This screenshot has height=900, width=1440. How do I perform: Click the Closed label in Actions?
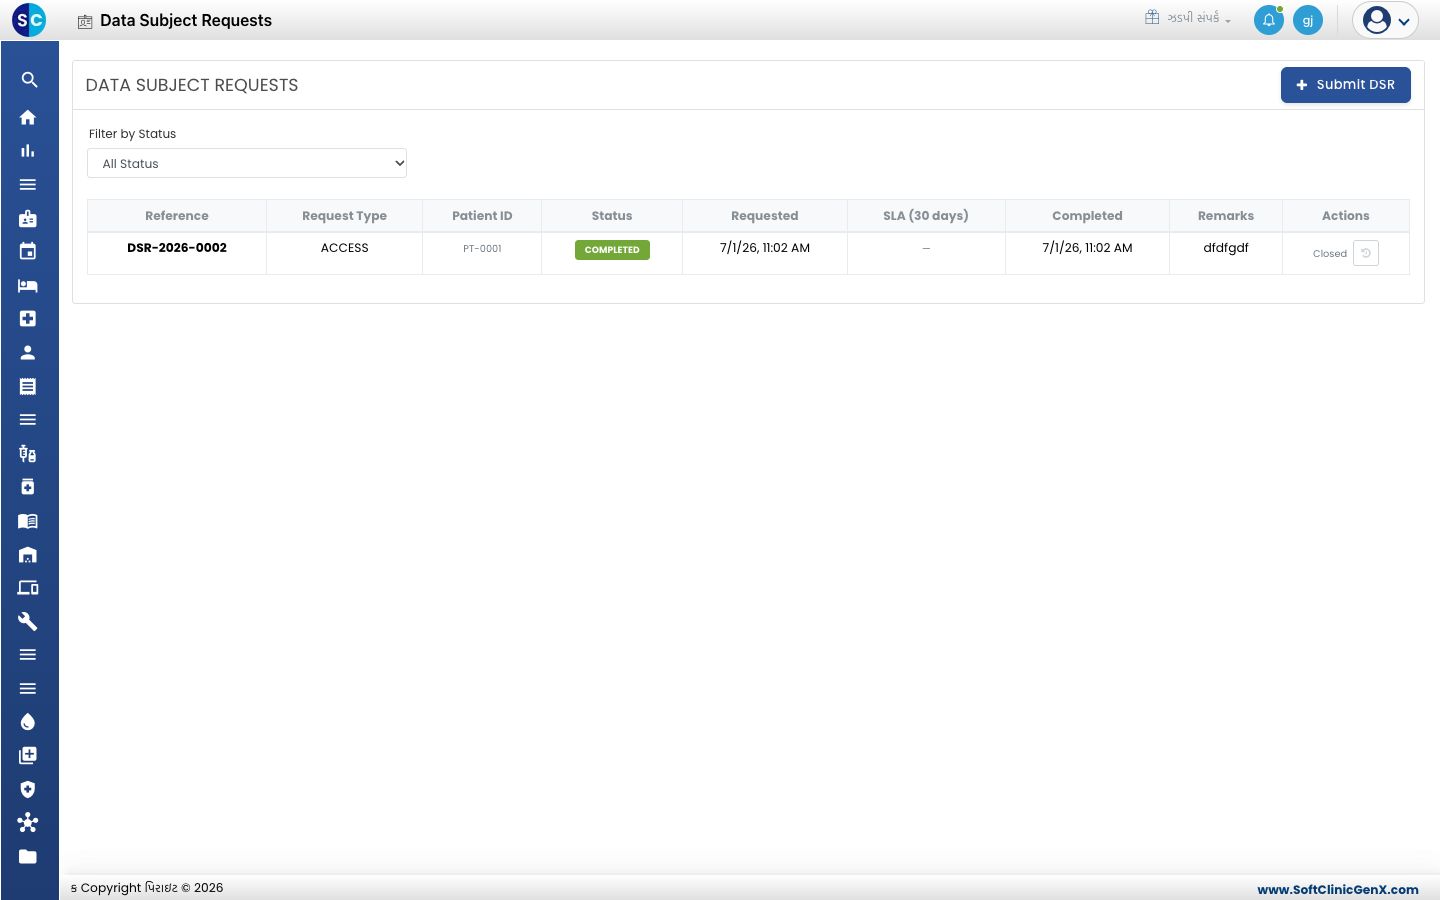coord(1330,254)
